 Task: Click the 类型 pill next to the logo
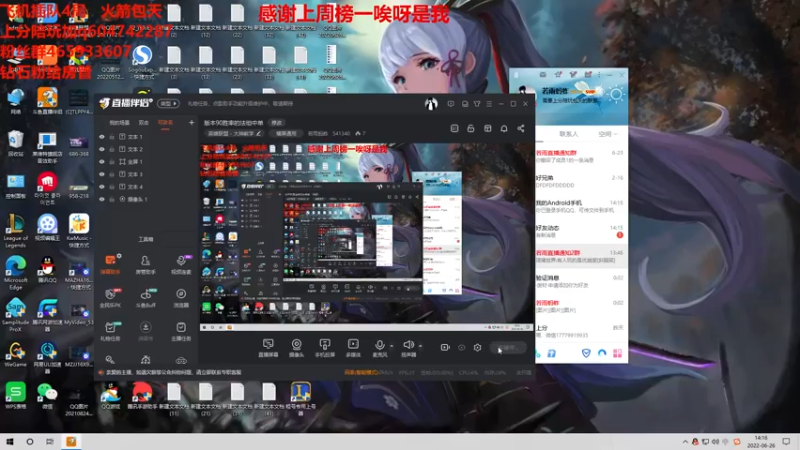point(168,104)
